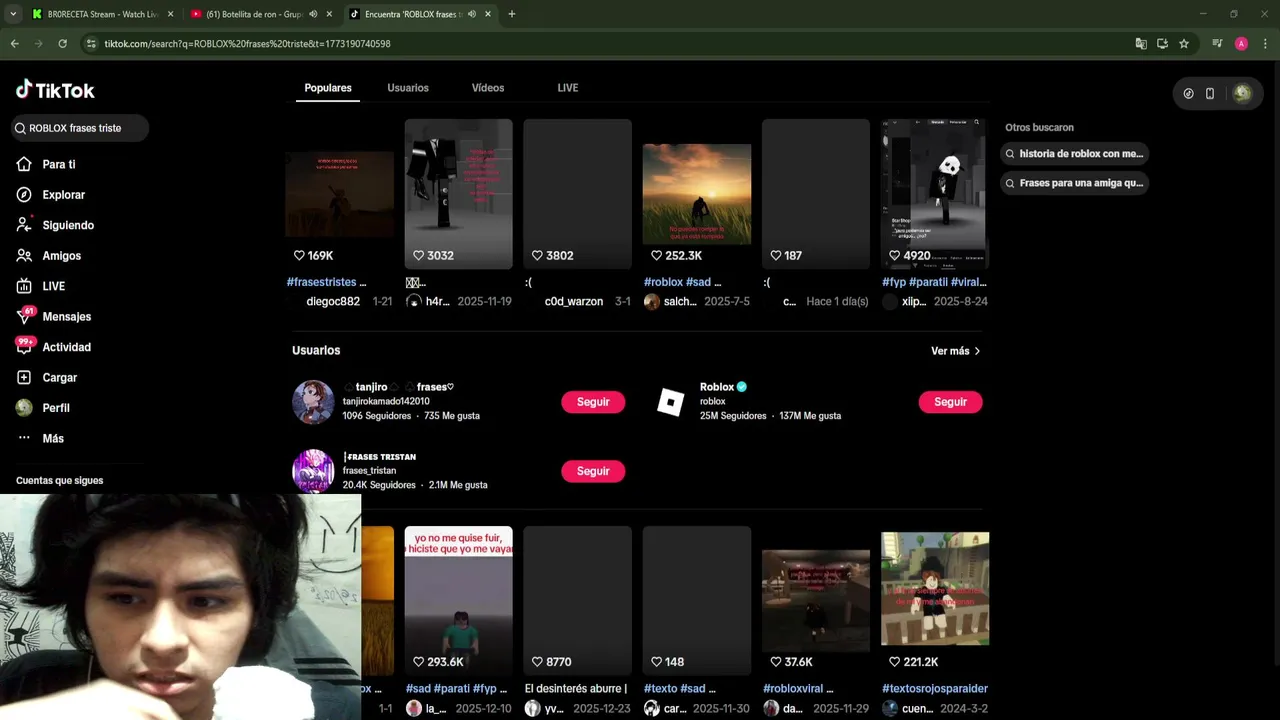Follow the FRASES TRISTAN user
This screenshot has height=720, width=1280.
pyautogui.click(x=593, y=471)
